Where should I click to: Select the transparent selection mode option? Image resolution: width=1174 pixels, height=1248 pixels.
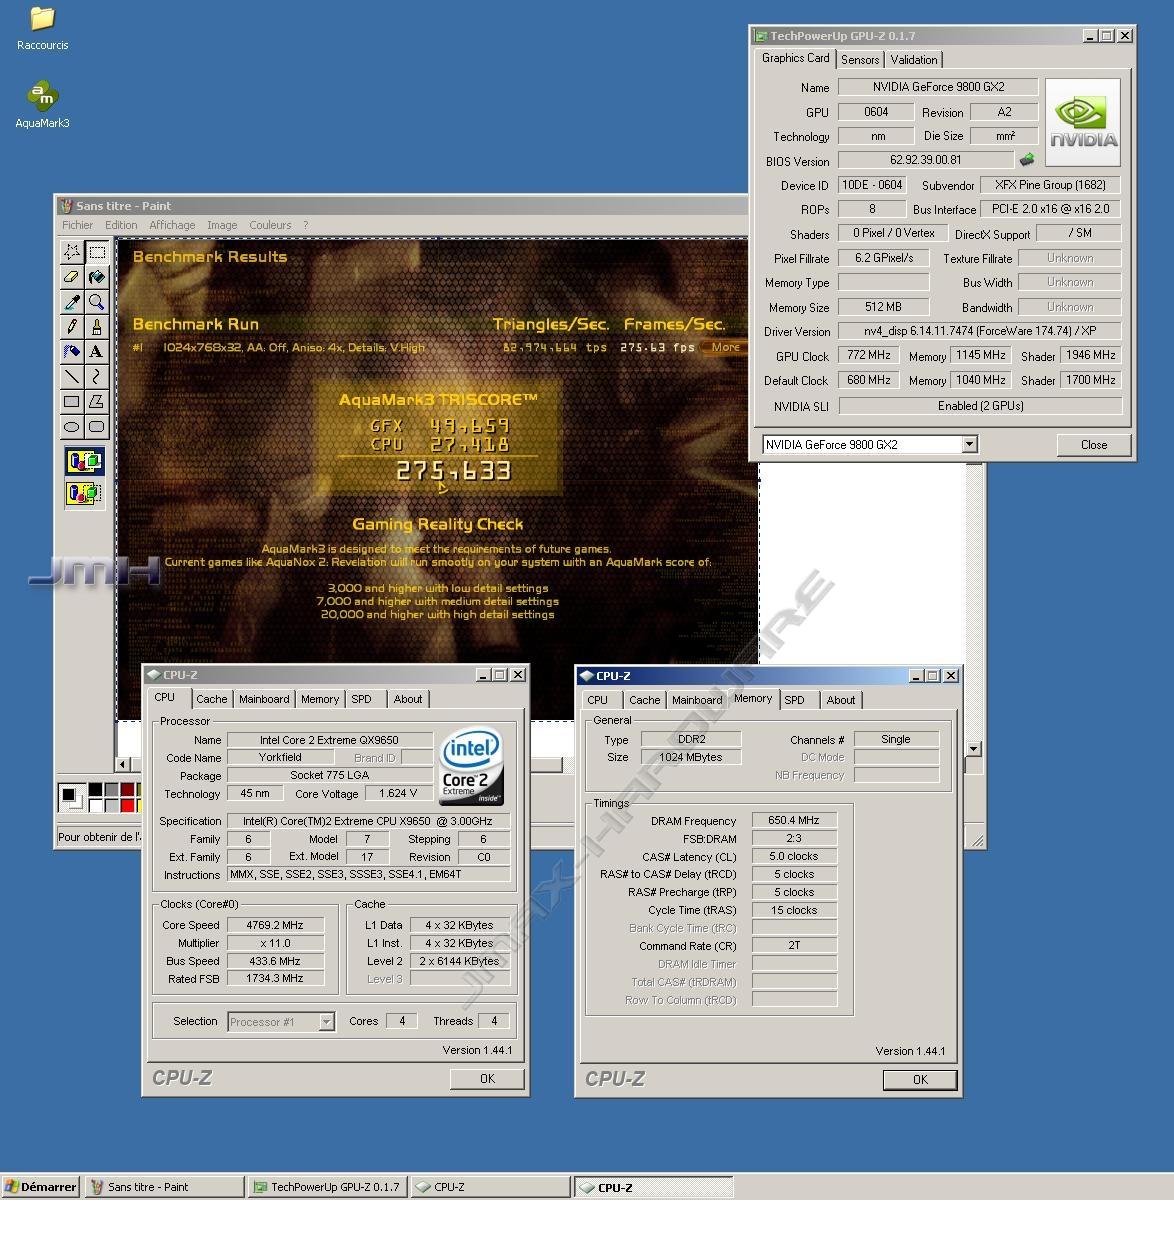pyautogui.click(x=84, y=493)
